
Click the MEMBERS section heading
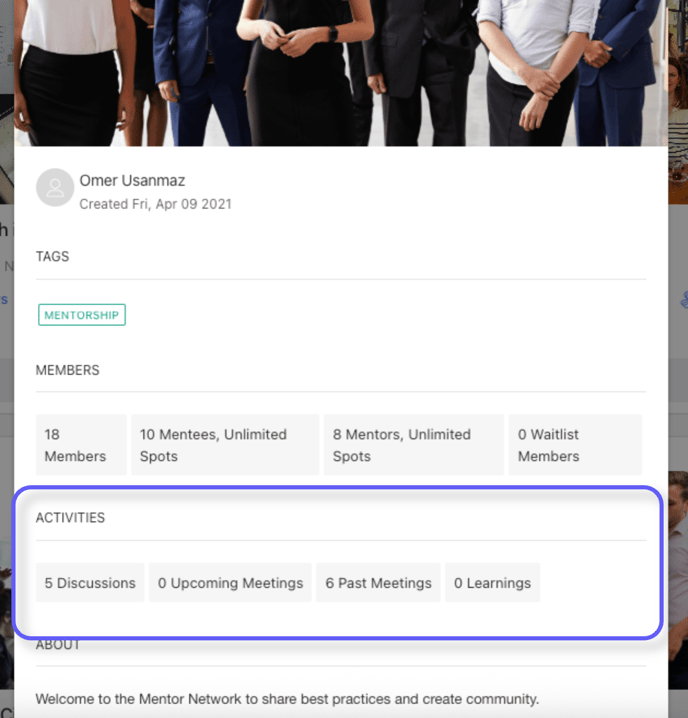point(67,370)
